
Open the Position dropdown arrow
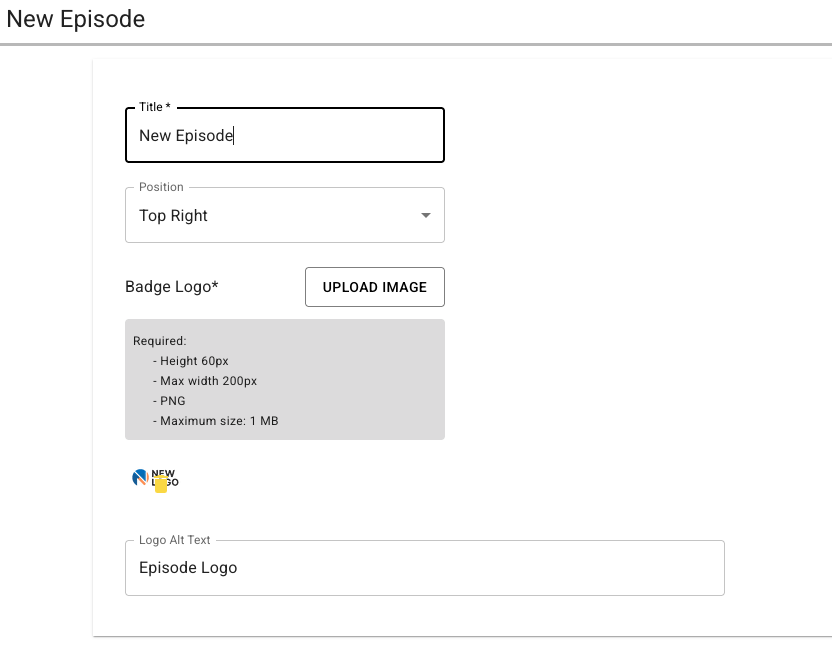point(426,215)
